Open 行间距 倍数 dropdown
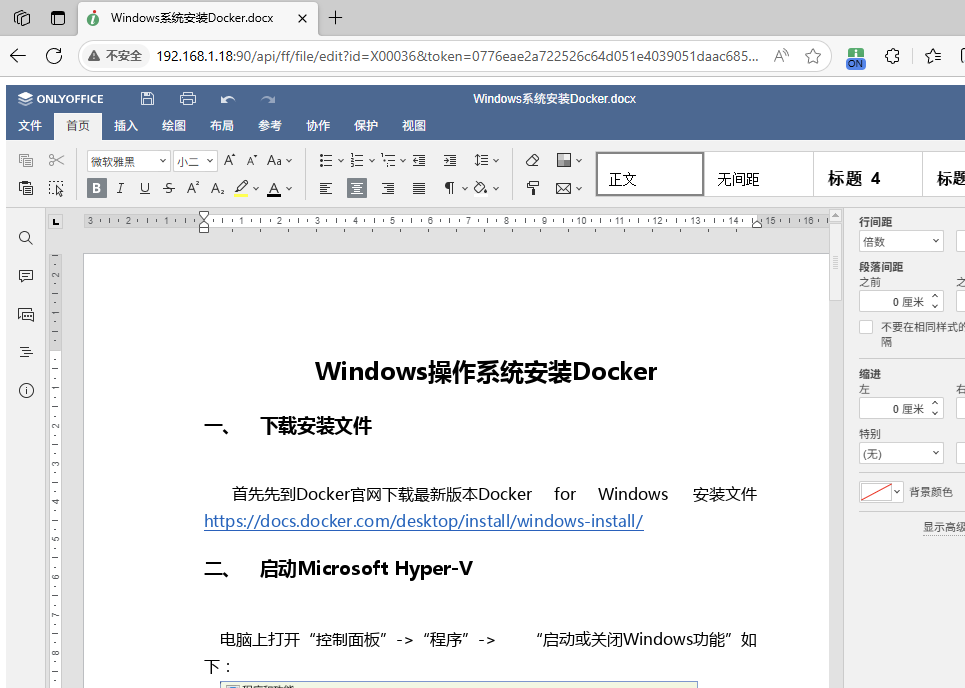The image size is (965, 688). pos(901,242)
